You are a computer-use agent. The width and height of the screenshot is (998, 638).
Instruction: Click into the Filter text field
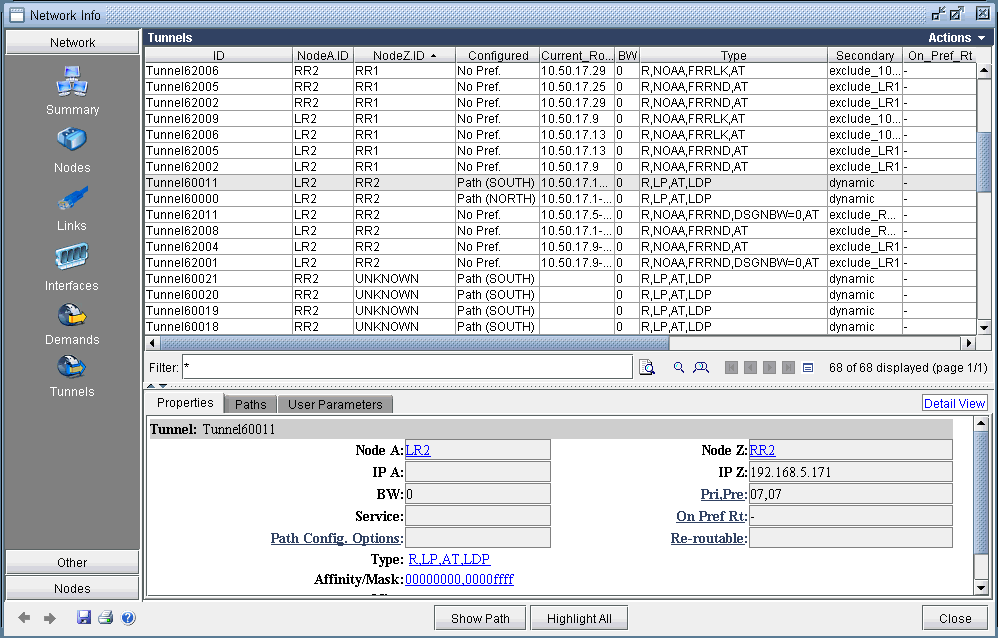(407, 367)
